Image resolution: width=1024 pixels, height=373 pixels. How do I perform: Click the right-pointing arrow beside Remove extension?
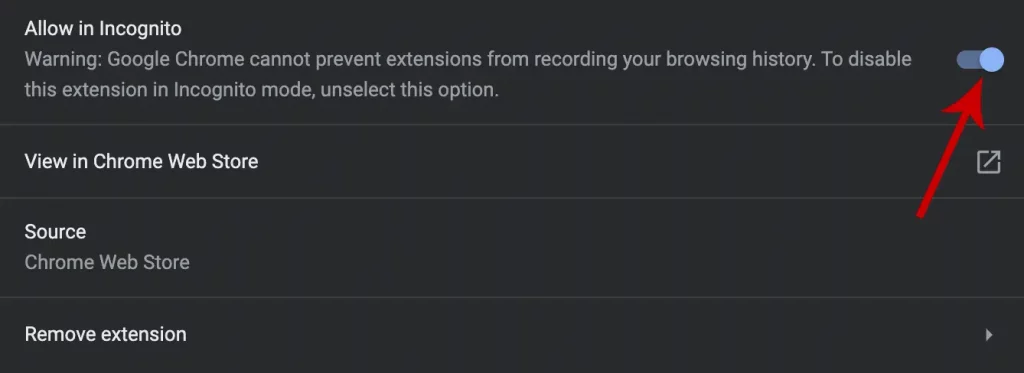coord(989,334)
